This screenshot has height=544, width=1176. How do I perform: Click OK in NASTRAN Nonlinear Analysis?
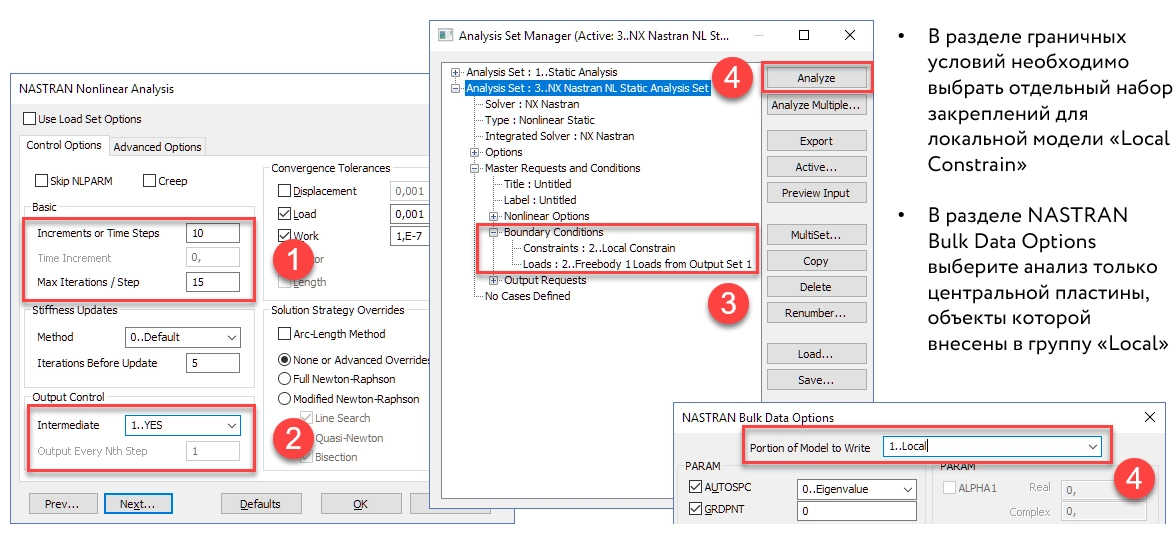[x=361, y=503]
